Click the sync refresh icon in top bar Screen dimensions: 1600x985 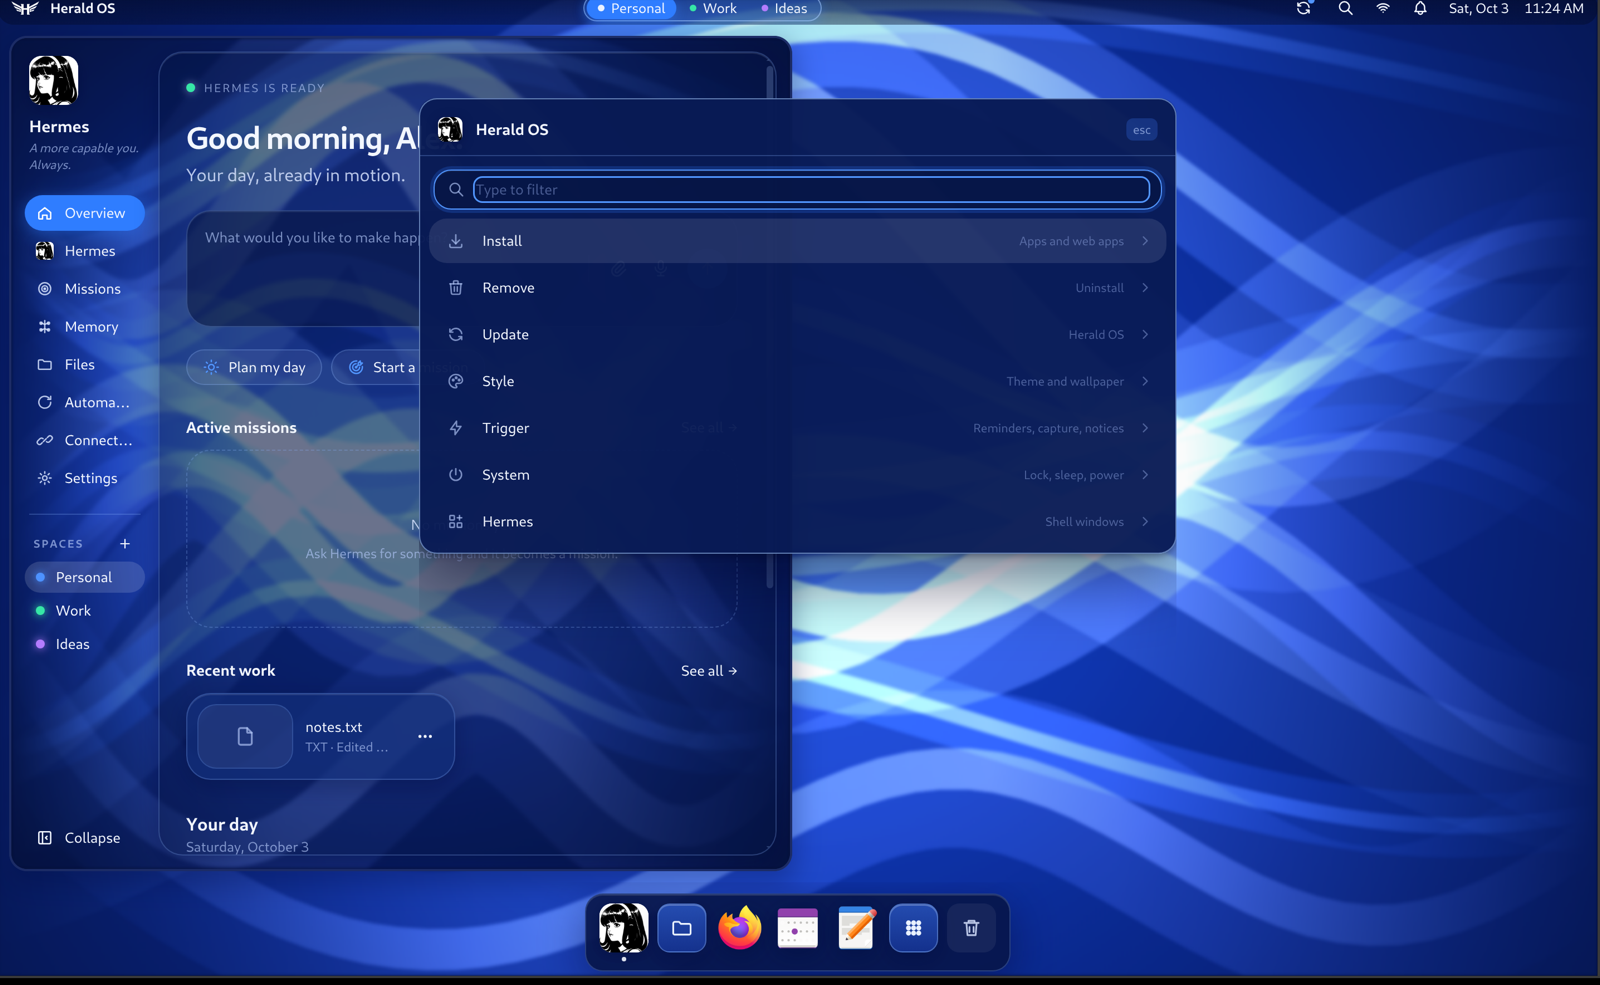[1304, 8]
